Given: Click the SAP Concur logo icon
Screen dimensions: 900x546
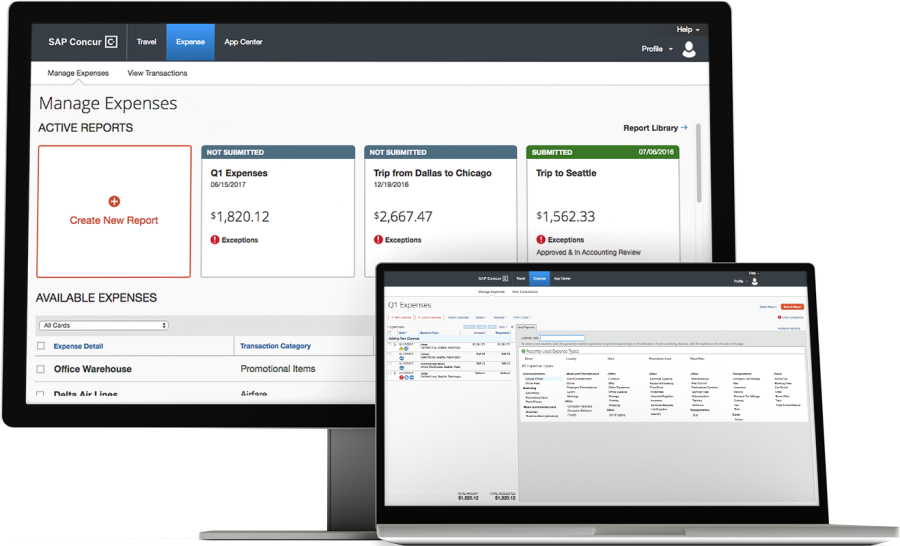Looking at the screenshot, I should (x=111, y=42).
